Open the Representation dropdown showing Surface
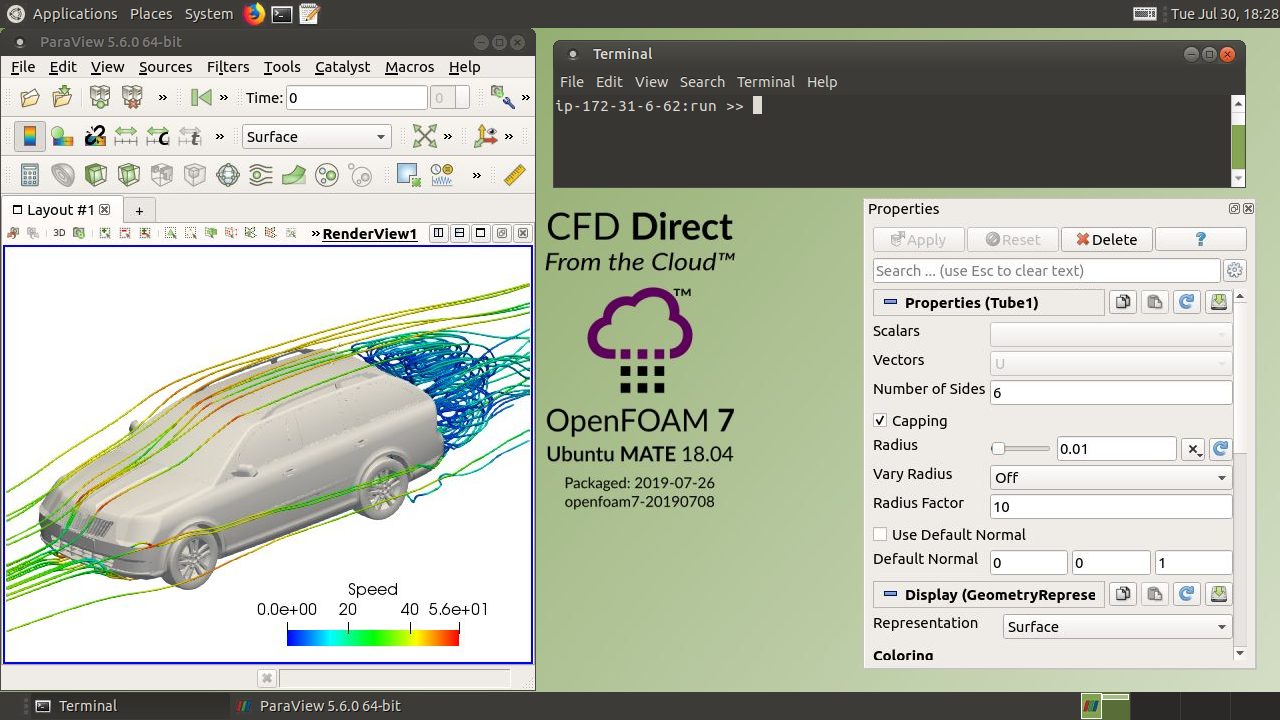Screen dimensions: 1280x720 (1117, 626)
